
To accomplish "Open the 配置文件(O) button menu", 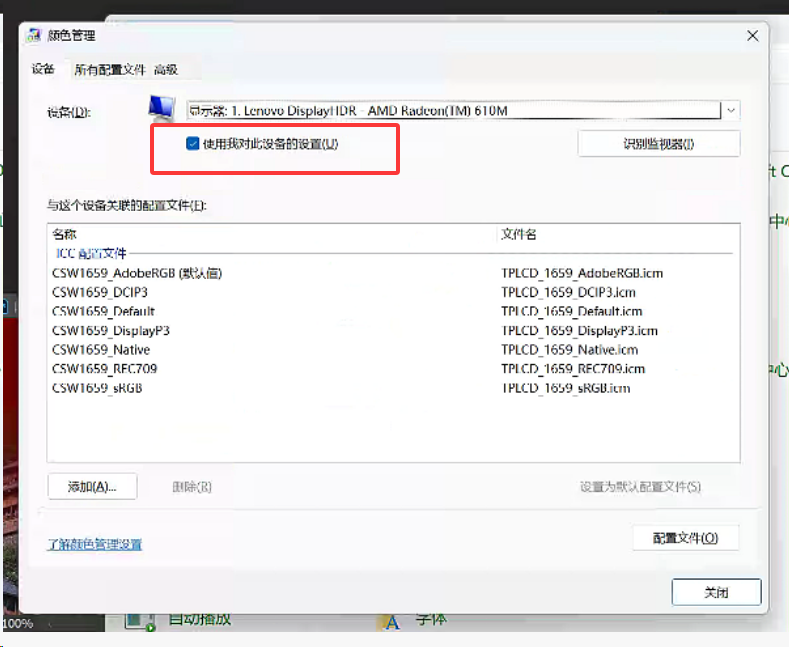I will point(685,538).
